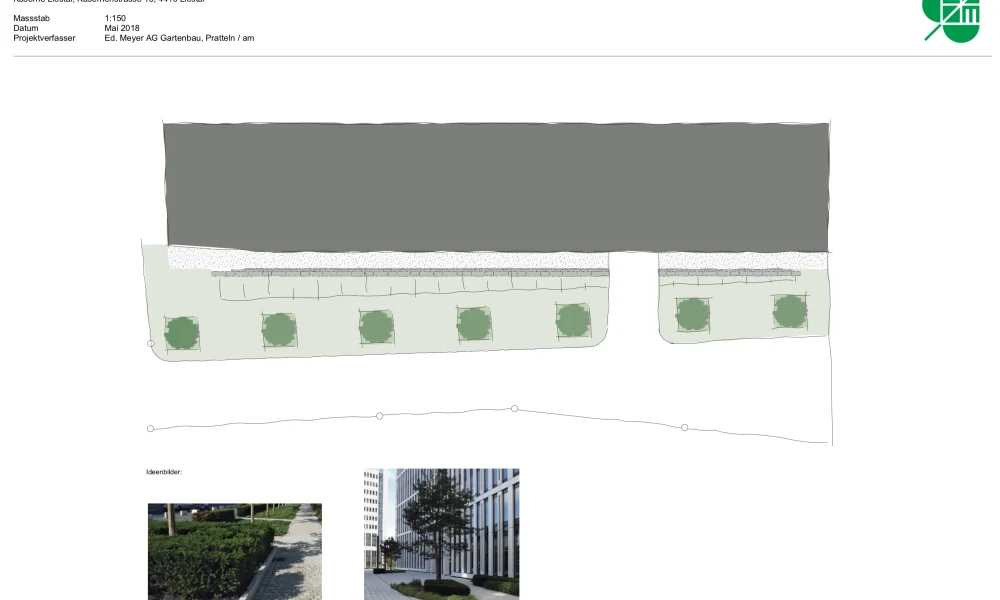Click the dark gray building rectangle
Screen dimensions: 1000x600
click(497, 186)
